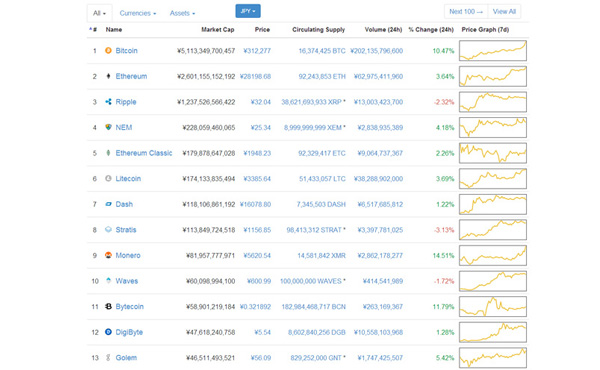Click Ethereum's 7d price graph
The width and height of the screenshot is (600, 370).
point(493,76)
